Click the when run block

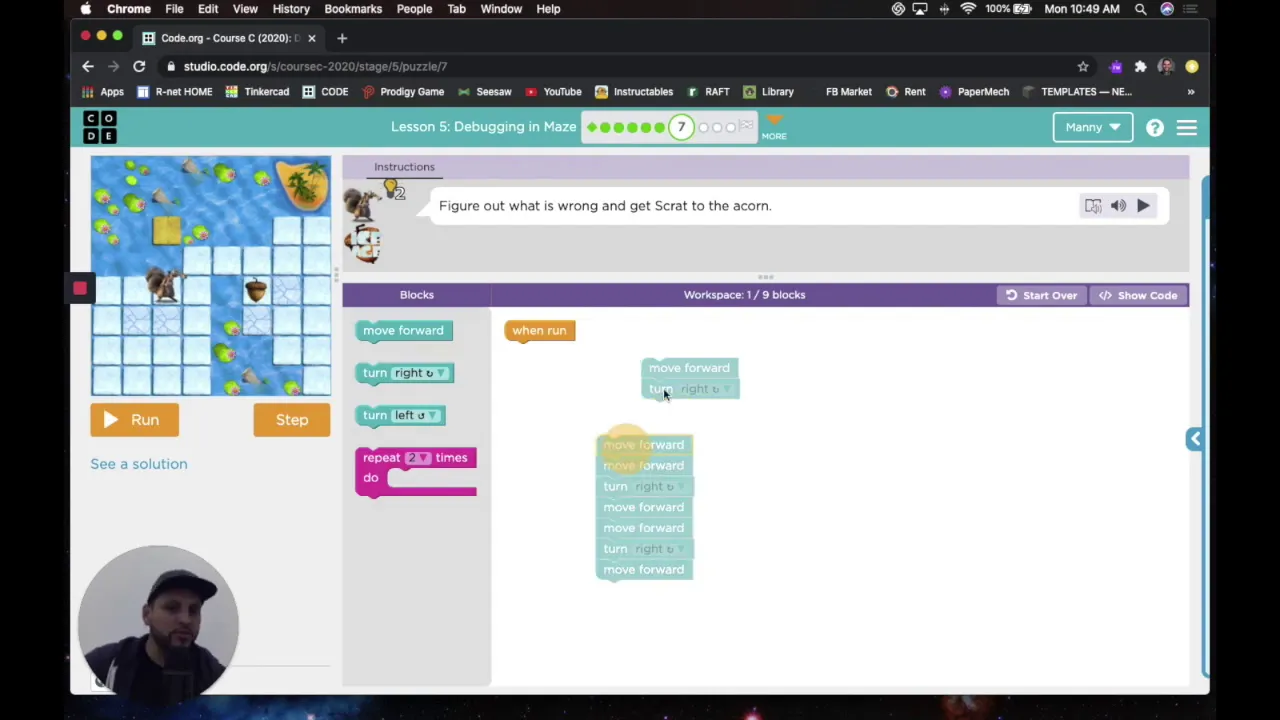[540, 331]
